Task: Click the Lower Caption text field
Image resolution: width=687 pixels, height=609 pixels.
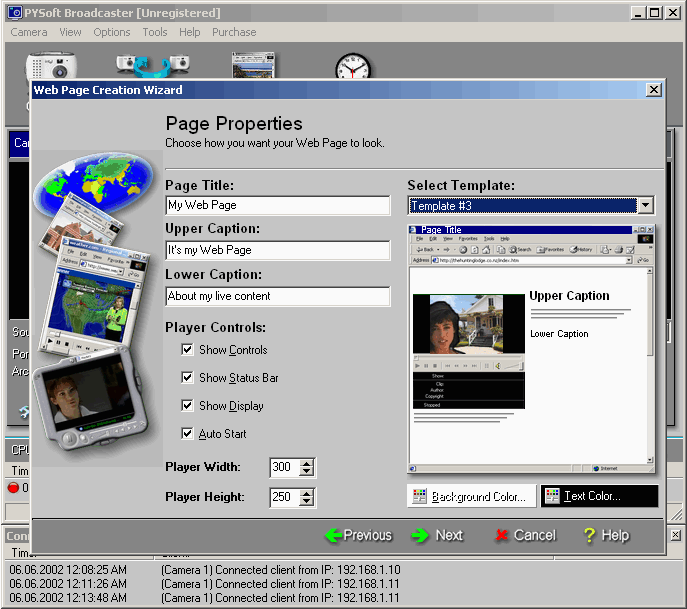Action: point(277,296)
